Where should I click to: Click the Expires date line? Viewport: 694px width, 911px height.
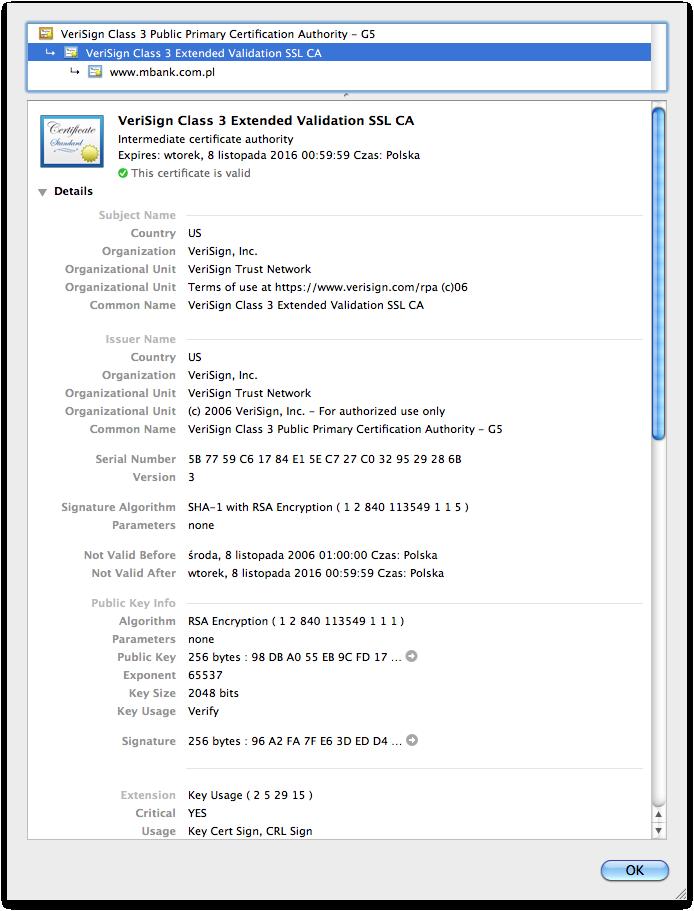click(269, 155)
